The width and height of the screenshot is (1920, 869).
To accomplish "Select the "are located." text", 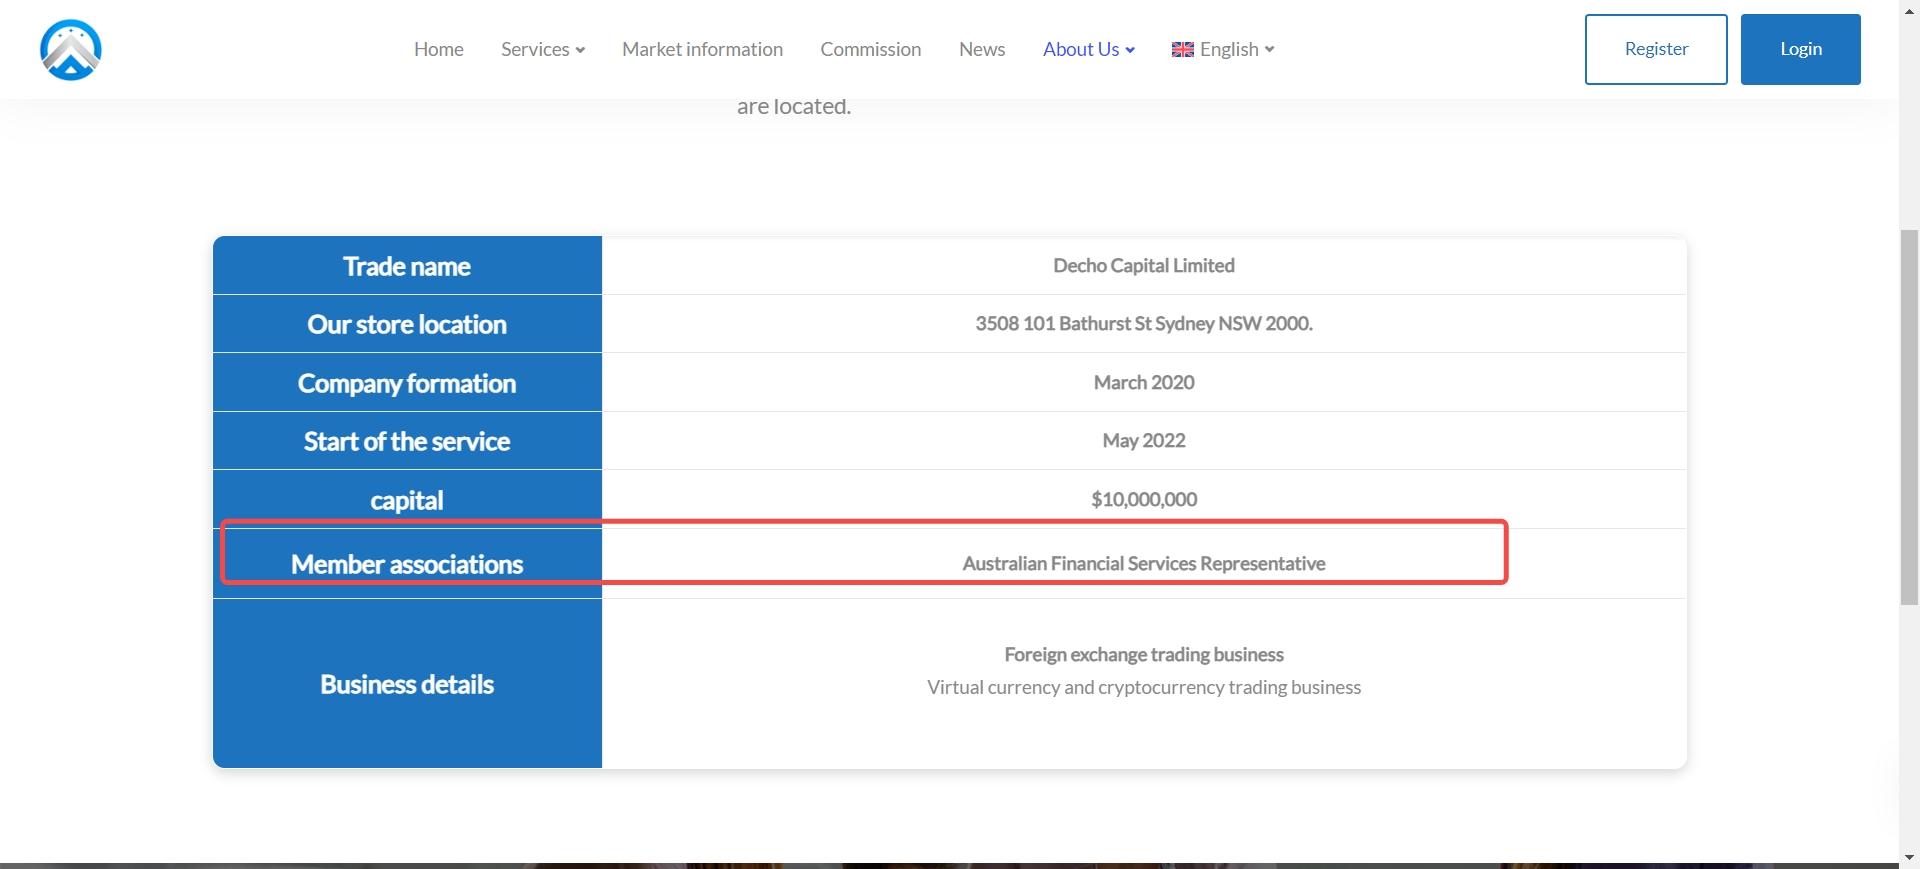I will click(x=794, y=106).
